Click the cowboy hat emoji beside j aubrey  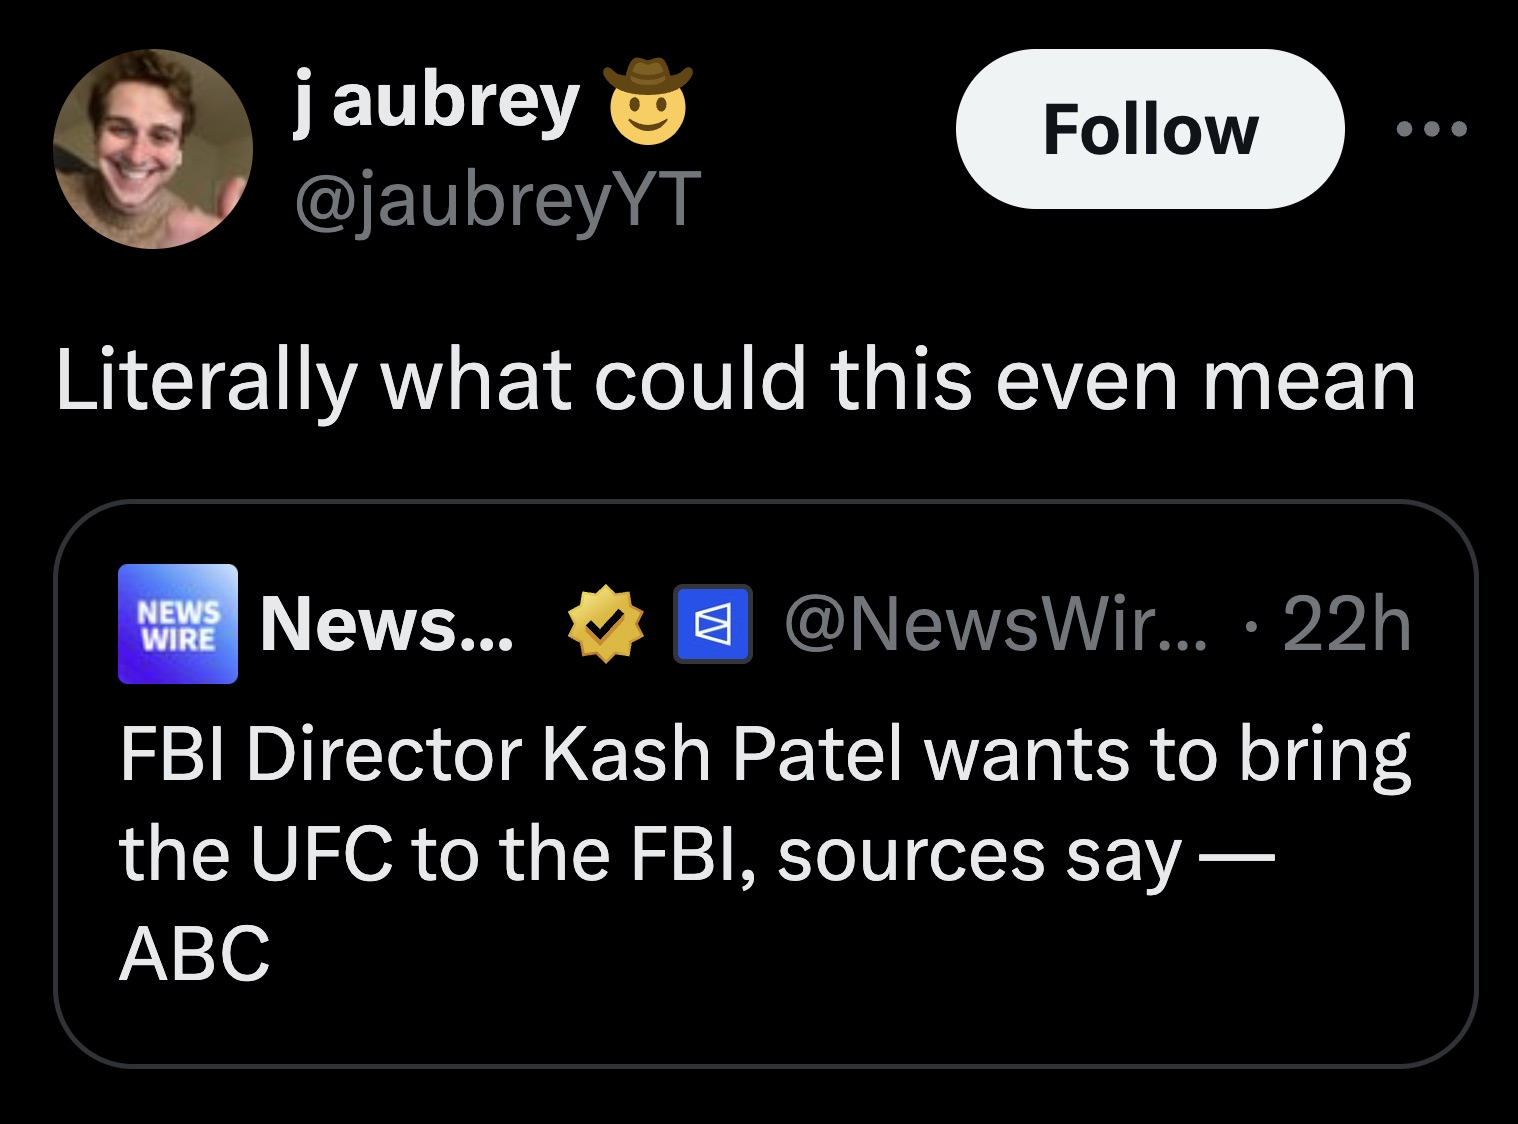coord(647,102)
